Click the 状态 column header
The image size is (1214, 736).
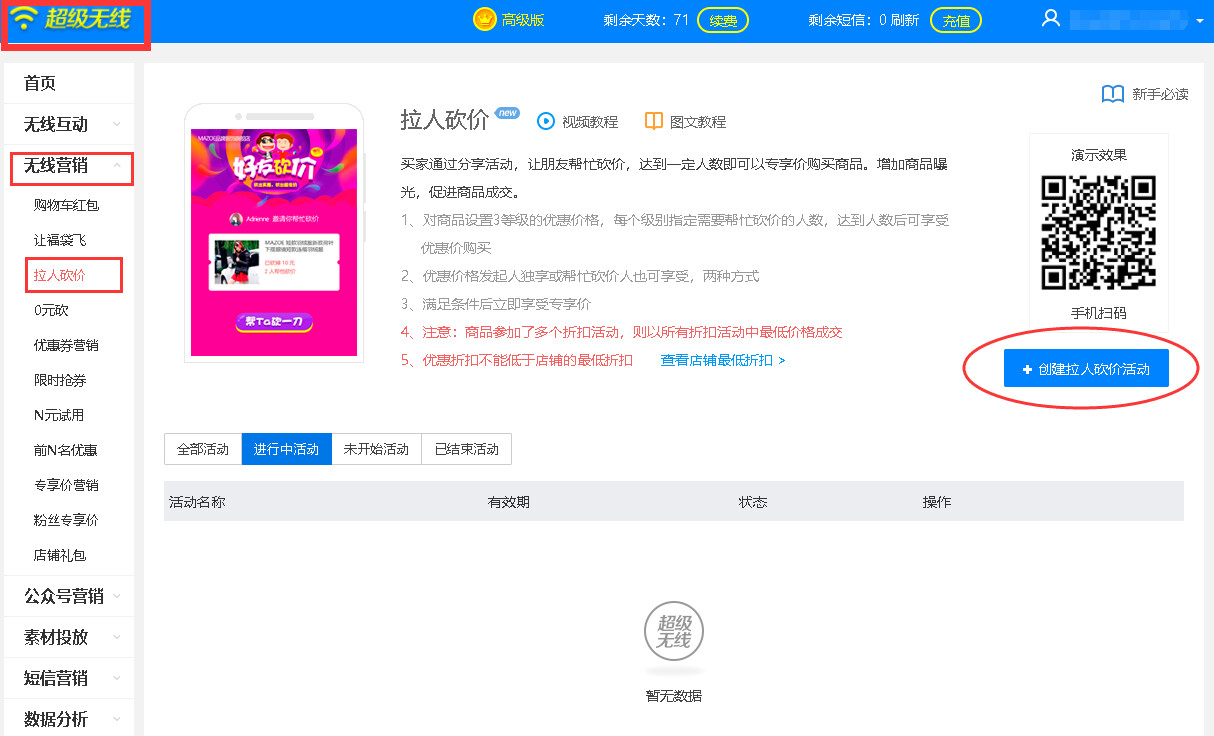tap(753, 502)
